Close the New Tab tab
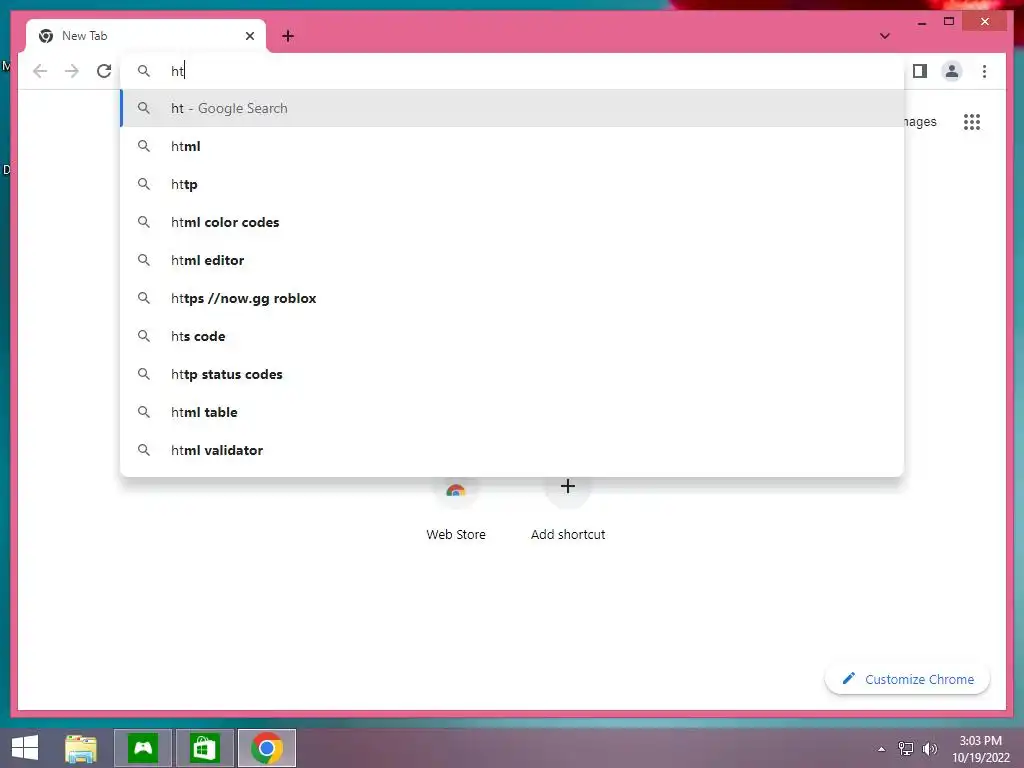The width and height of the screenshot is (1024, 768). click(x=249, y=36)
